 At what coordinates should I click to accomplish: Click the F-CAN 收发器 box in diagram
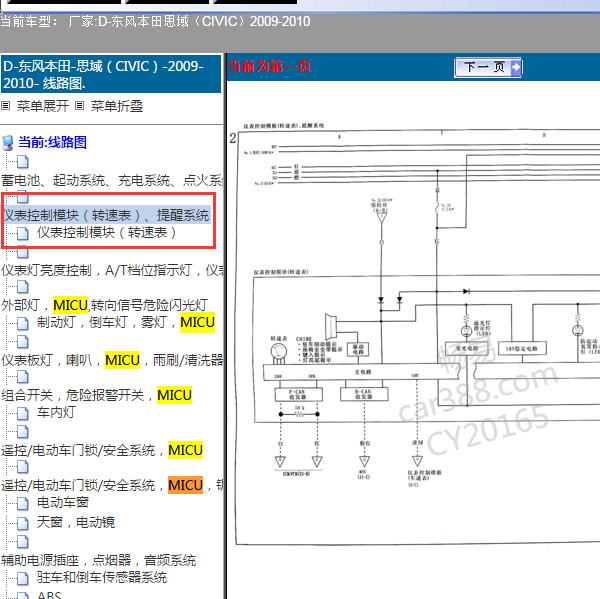pyautogui.click(x=298, y=395)
